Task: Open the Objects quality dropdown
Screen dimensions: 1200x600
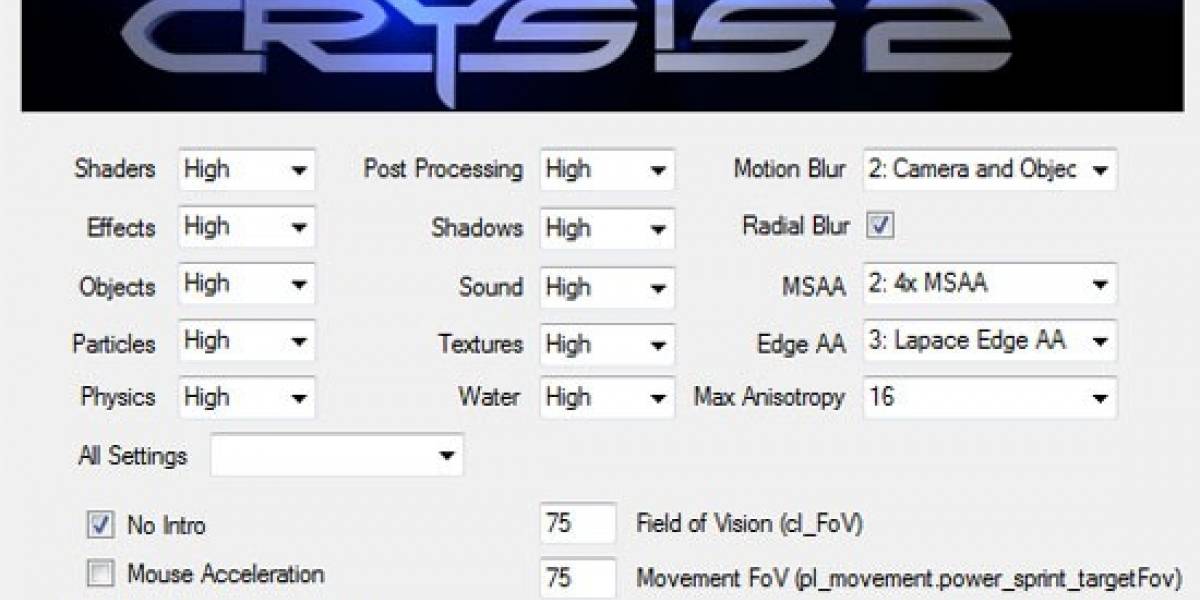Action: pyautogui.click(x=247, y=284)
